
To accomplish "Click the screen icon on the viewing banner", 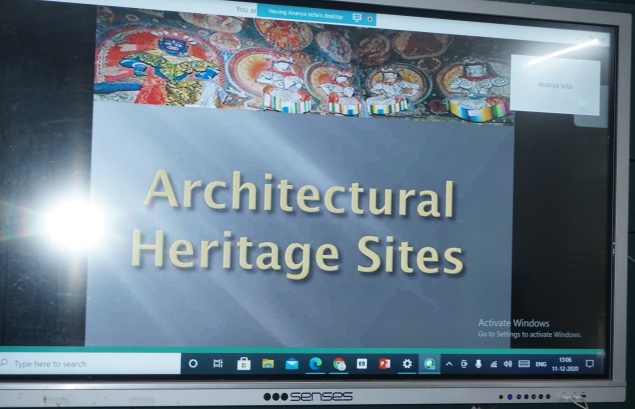I will click(356, 17).
